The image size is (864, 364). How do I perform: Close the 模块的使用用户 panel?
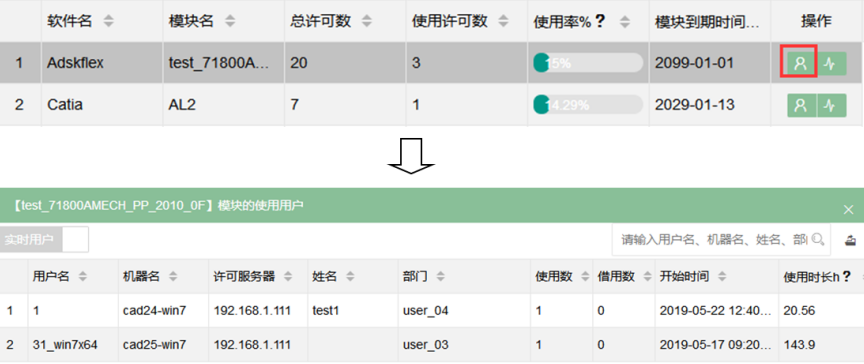click(x=849, y=209)
